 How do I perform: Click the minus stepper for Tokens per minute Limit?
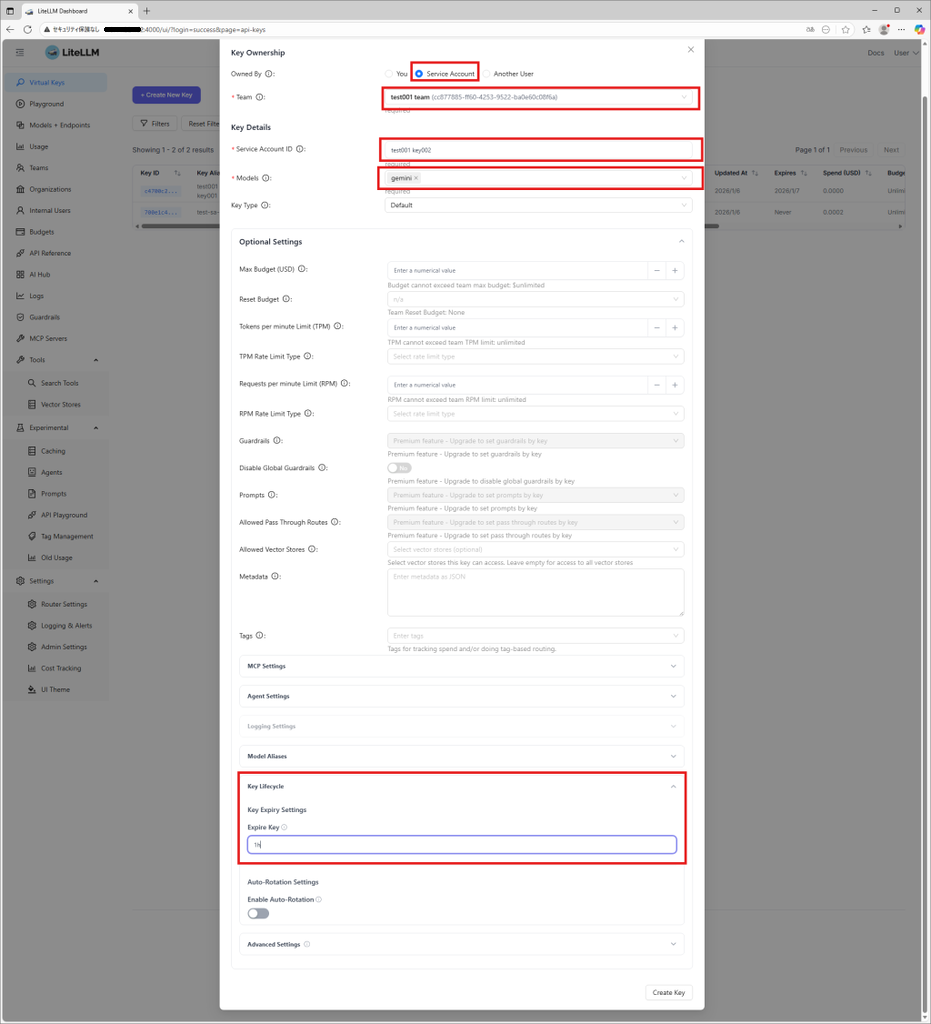click(x=656, y=328)
